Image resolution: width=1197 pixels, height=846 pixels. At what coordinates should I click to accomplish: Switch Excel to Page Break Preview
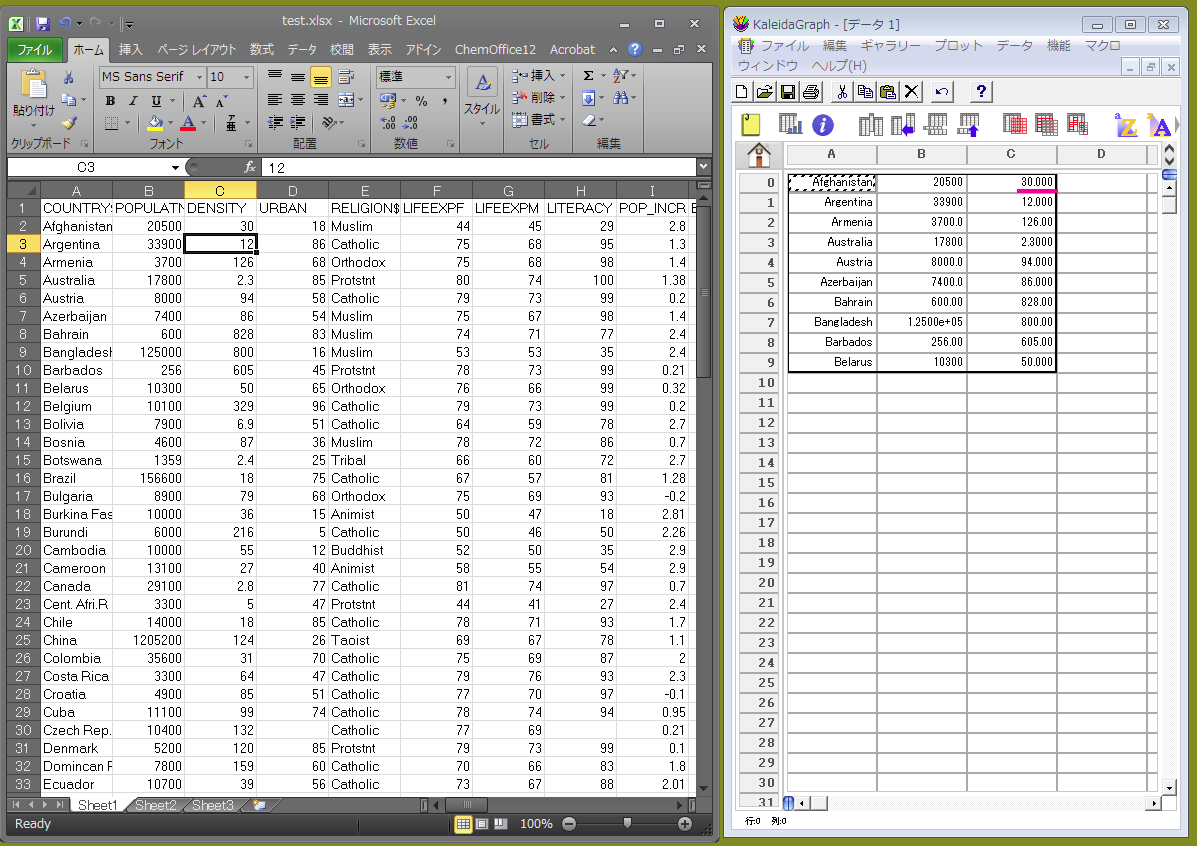click(x=501, y=824)
